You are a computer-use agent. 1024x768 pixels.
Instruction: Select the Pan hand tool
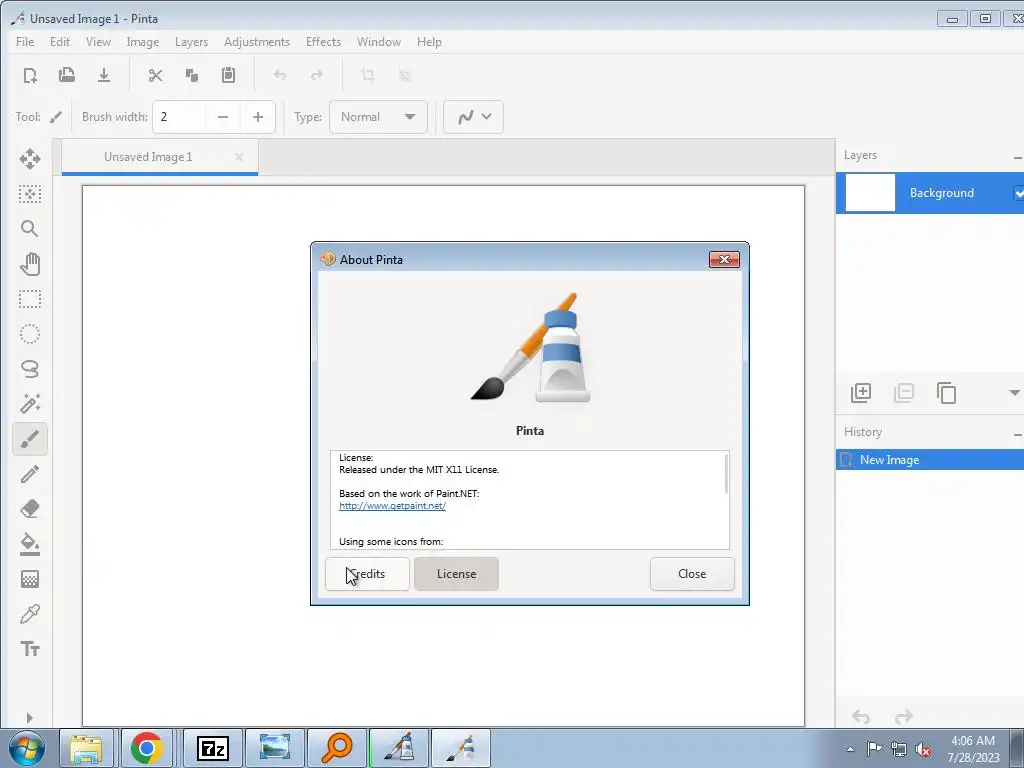(x=30, y=264)
